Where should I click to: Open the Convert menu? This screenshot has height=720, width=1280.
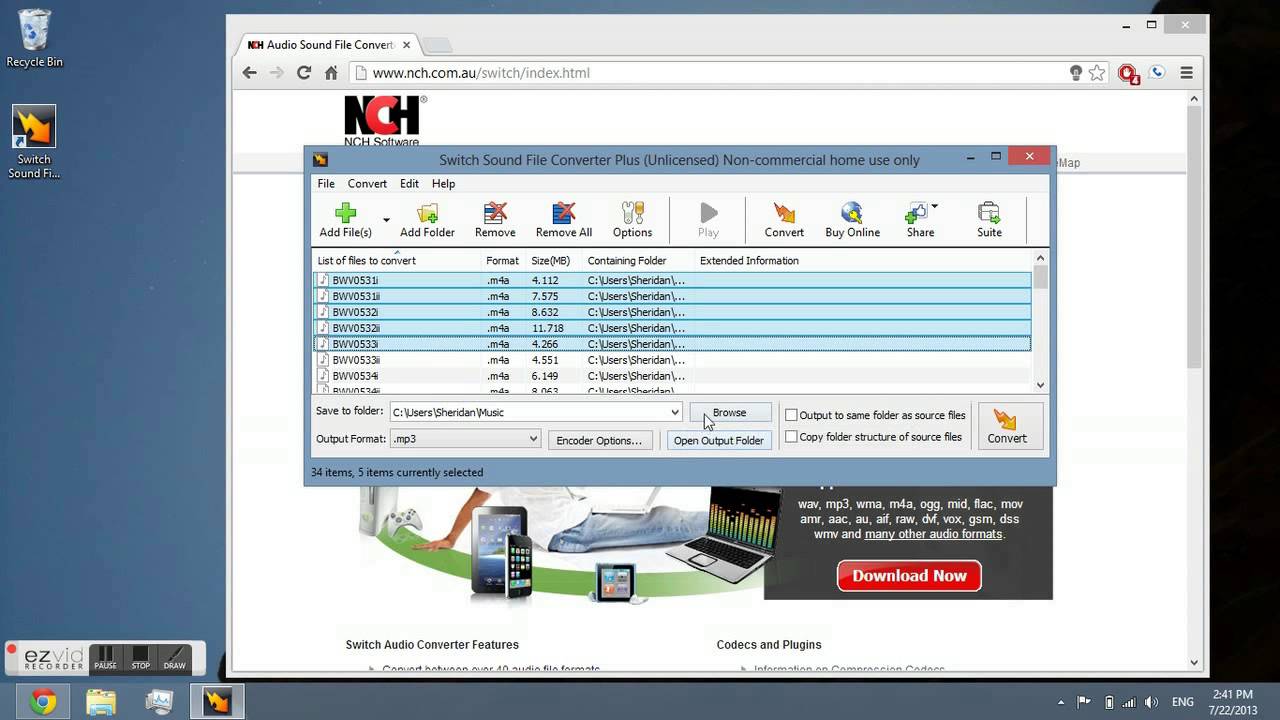(x=367, y=184)
